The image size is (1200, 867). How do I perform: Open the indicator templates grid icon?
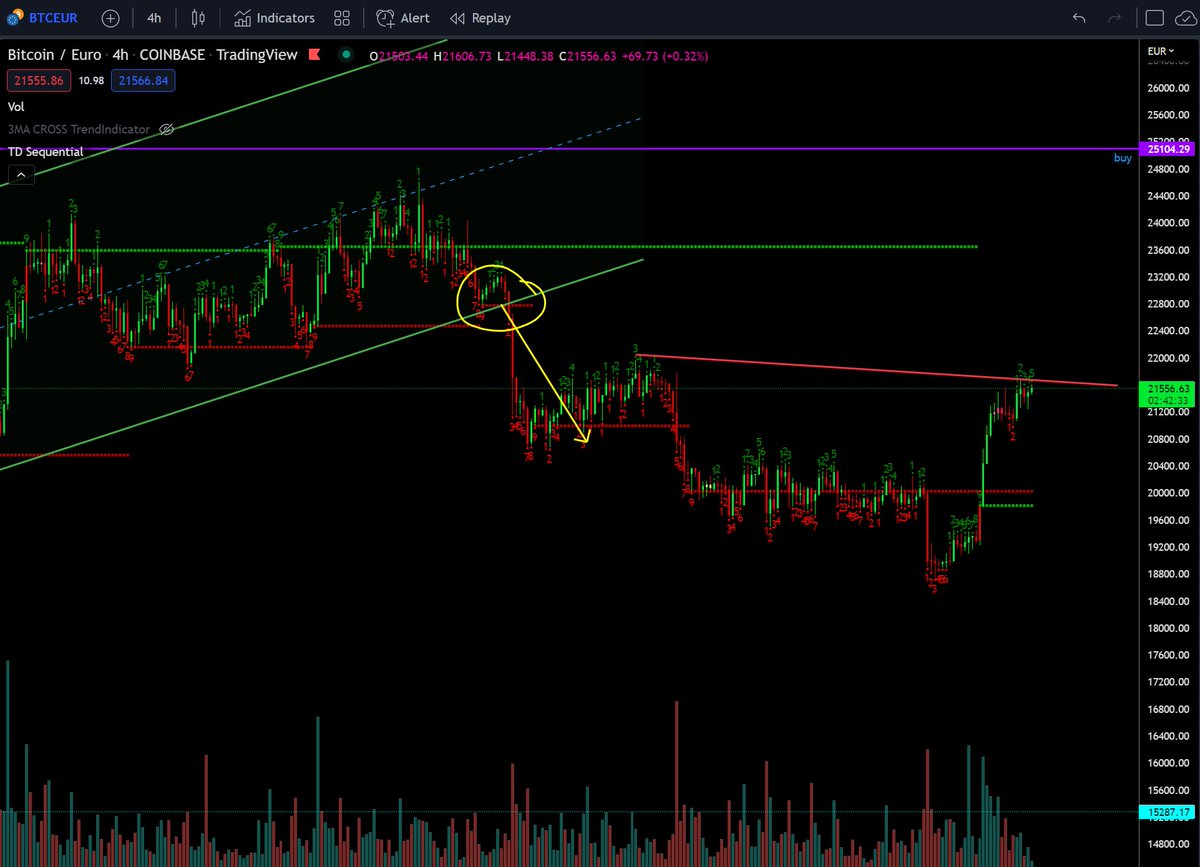pos(342,18)
